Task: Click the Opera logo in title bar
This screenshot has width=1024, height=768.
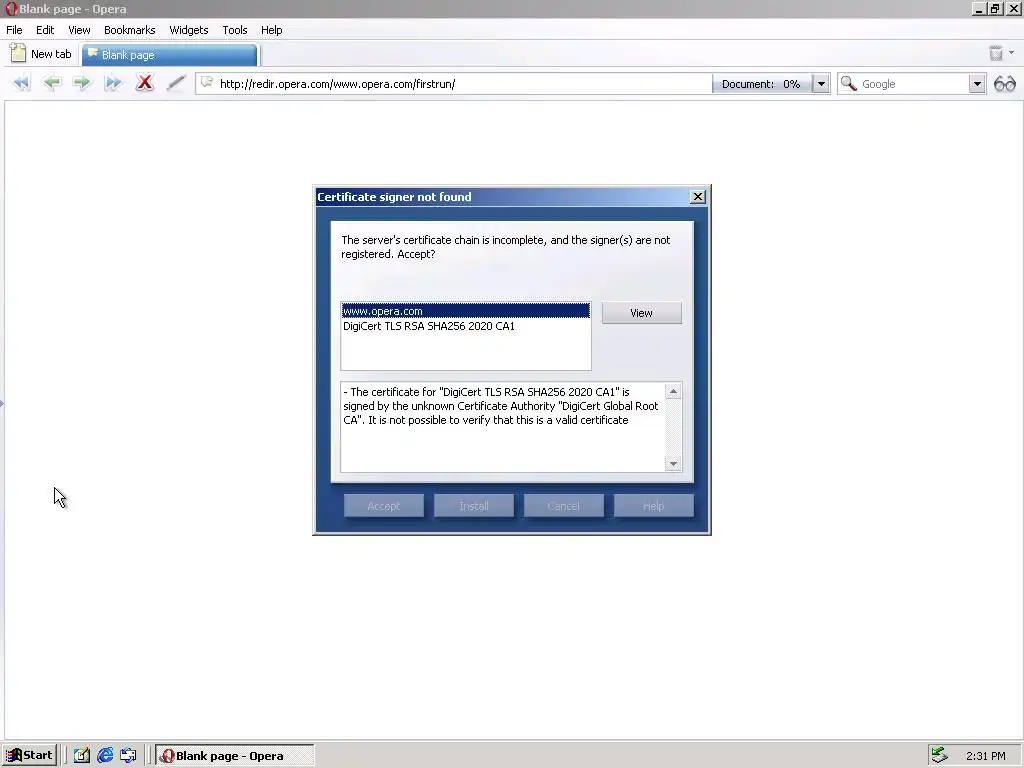Action: pos(11,8)
